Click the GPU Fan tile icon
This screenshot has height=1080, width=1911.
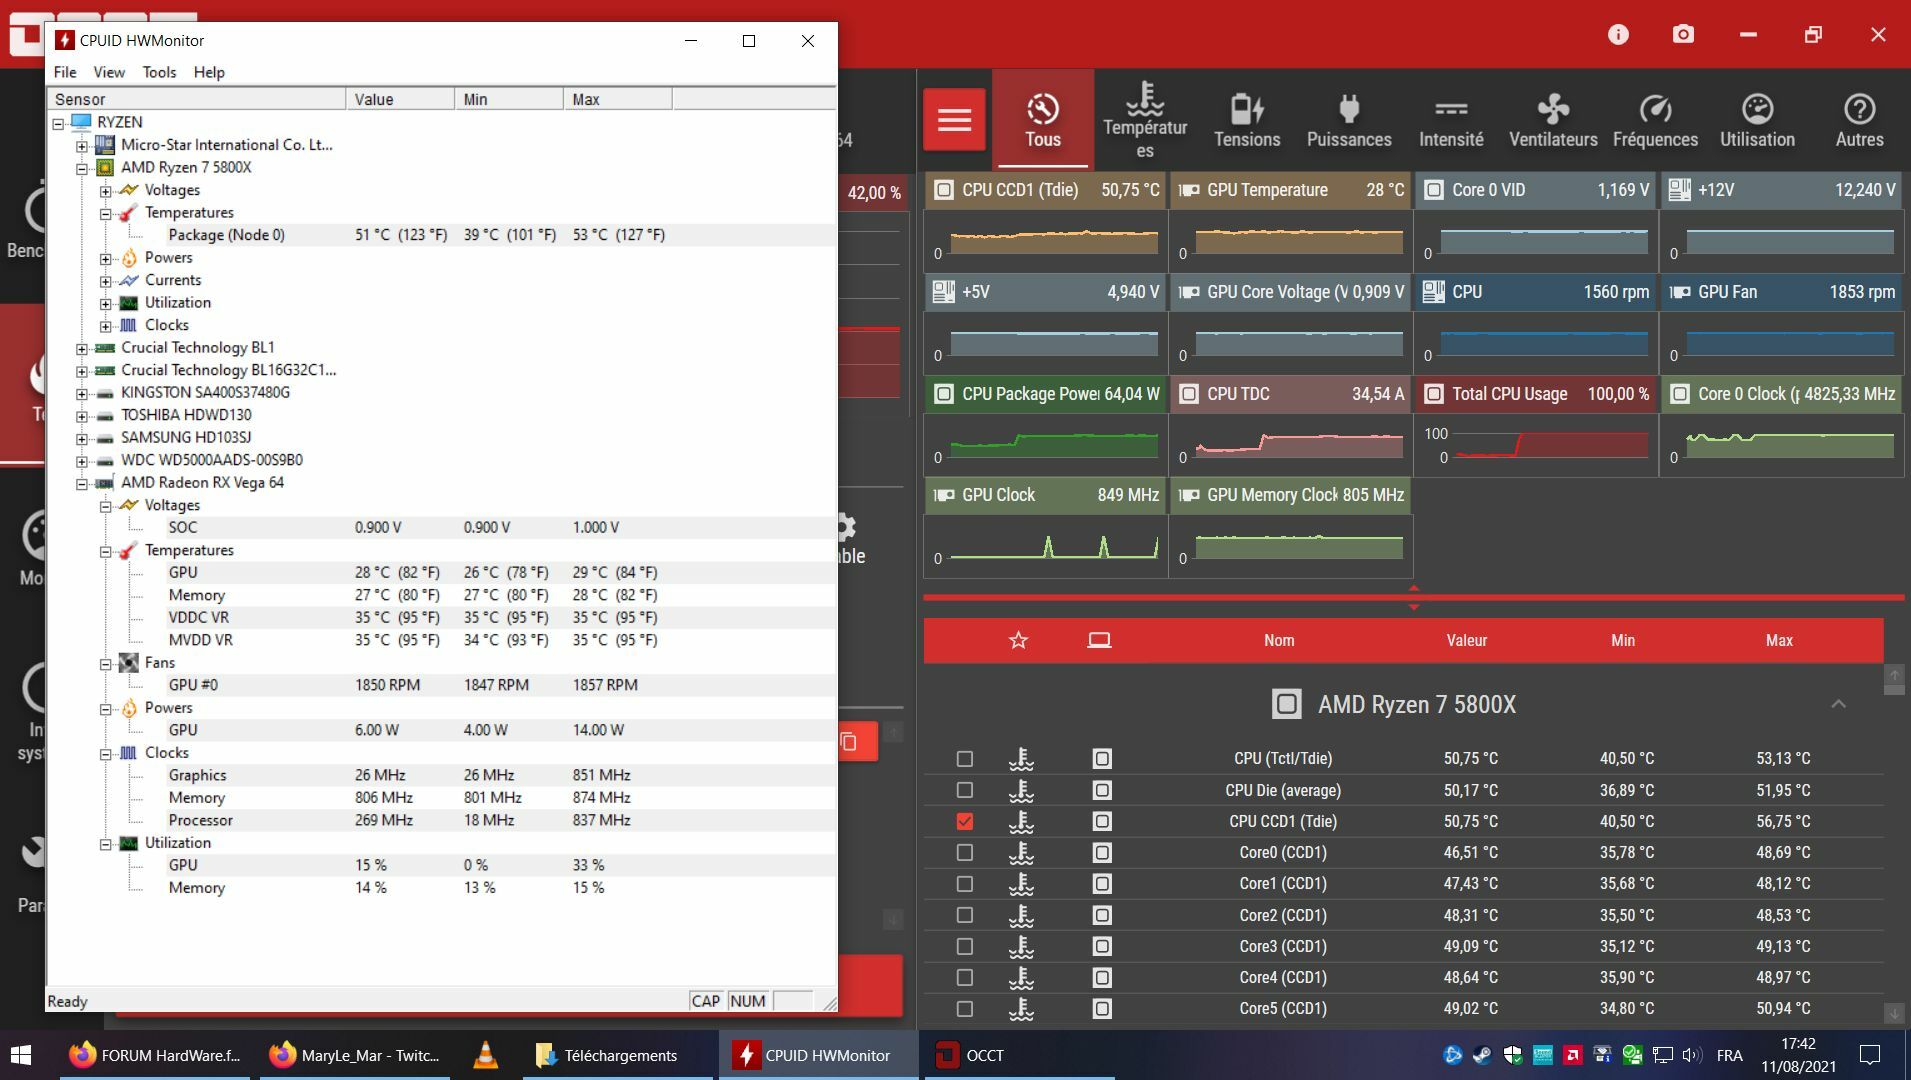point(1680,292)
